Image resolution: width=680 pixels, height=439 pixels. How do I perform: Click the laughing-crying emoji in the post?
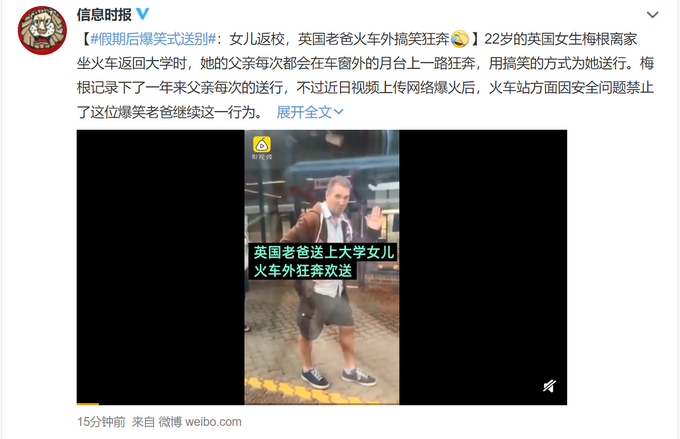pyautogui.click(x=460, y=39)
